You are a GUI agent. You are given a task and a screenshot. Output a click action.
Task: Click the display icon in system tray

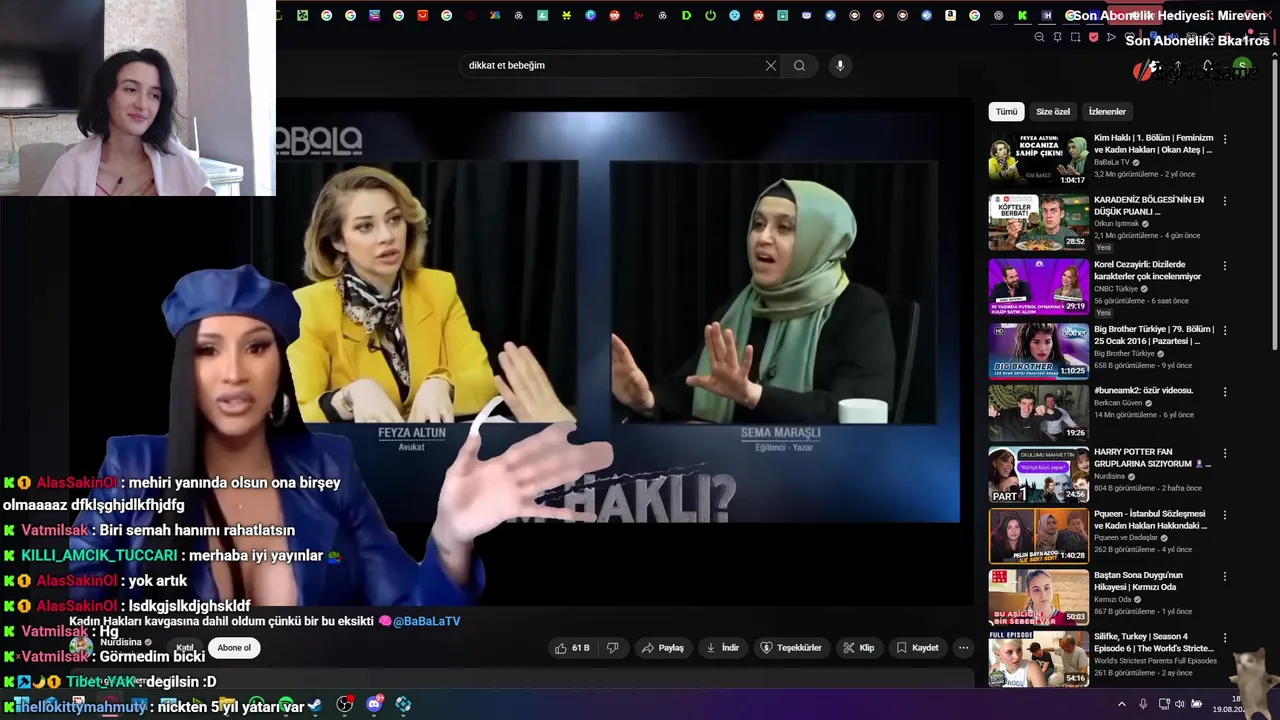[1163, 704]
